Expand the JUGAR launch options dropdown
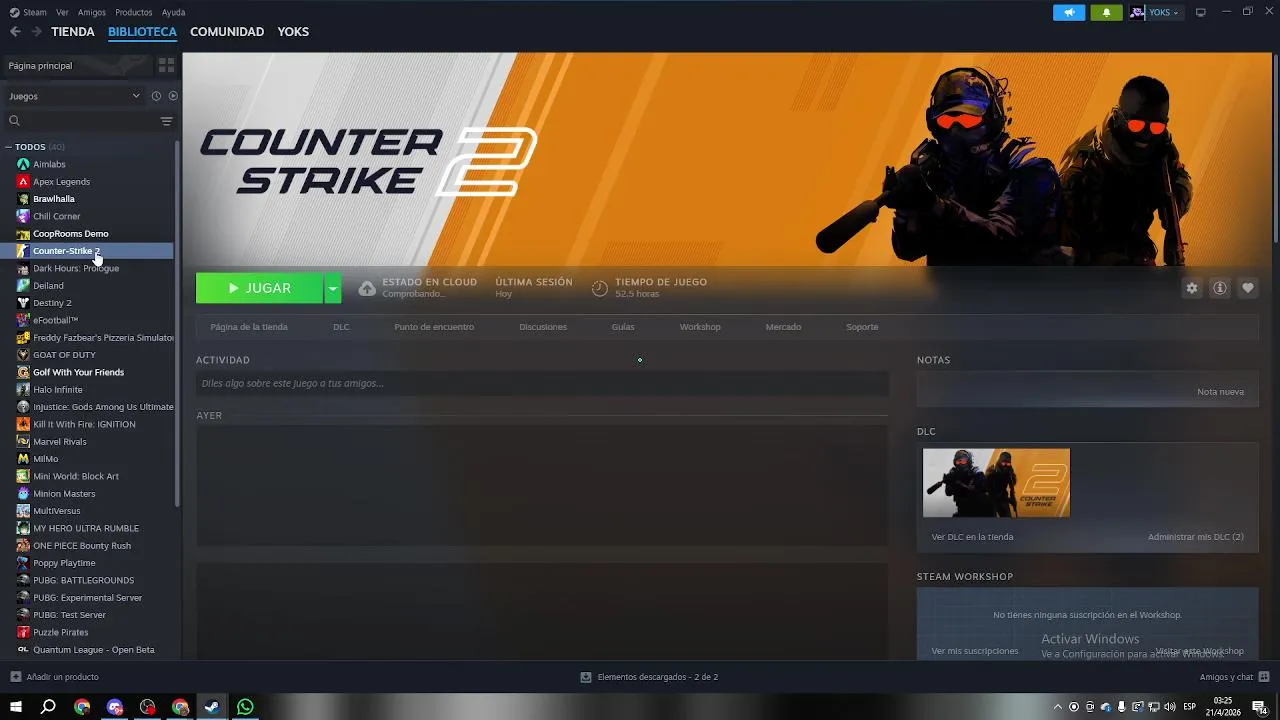1280x720 pixels. tap(333, 288)
